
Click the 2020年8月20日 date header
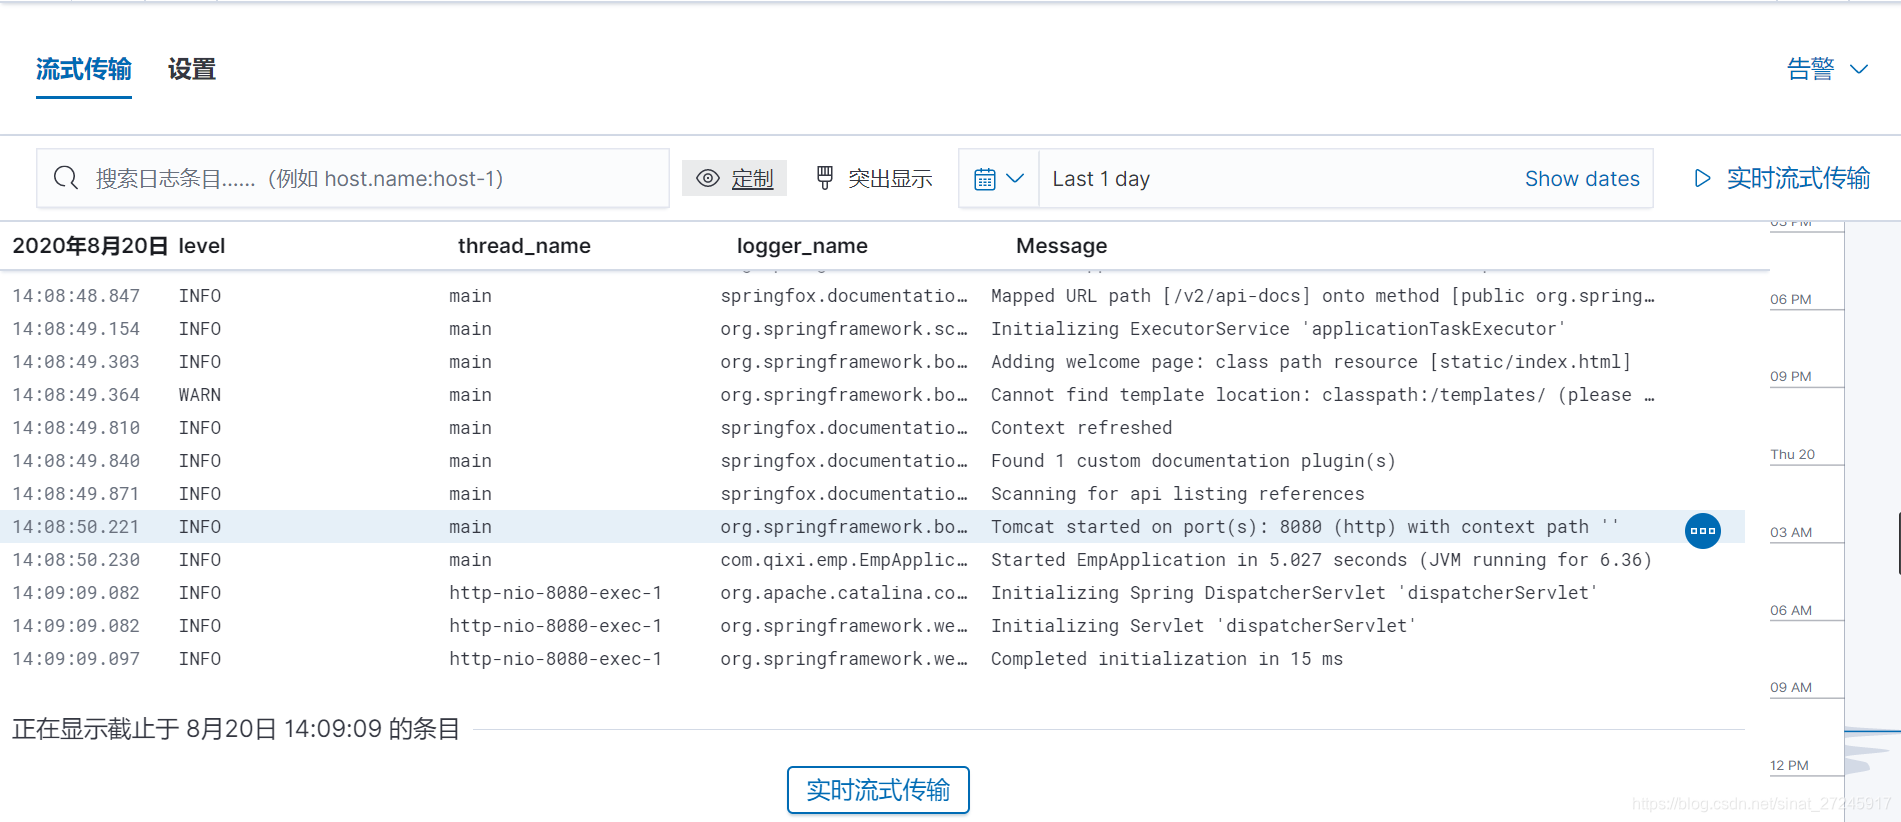point(90,246)
